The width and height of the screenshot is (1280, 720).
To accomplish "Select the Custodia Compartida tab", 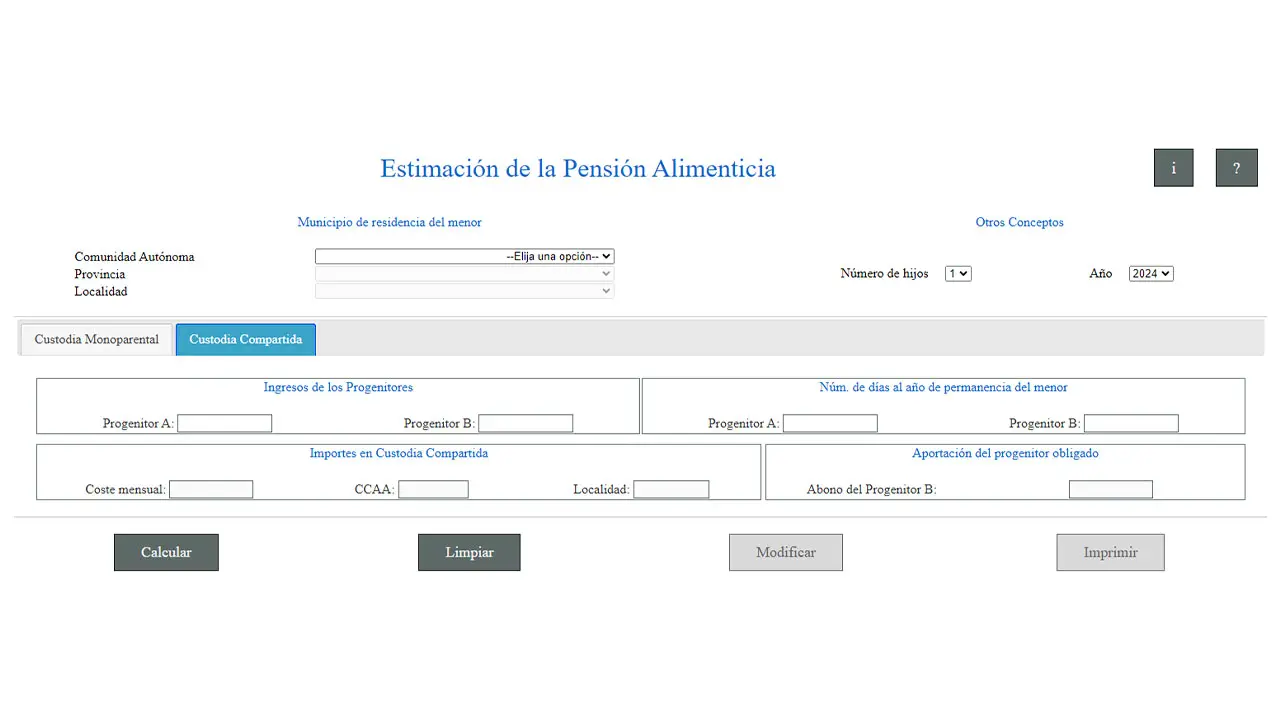I will tap(245, 339).
